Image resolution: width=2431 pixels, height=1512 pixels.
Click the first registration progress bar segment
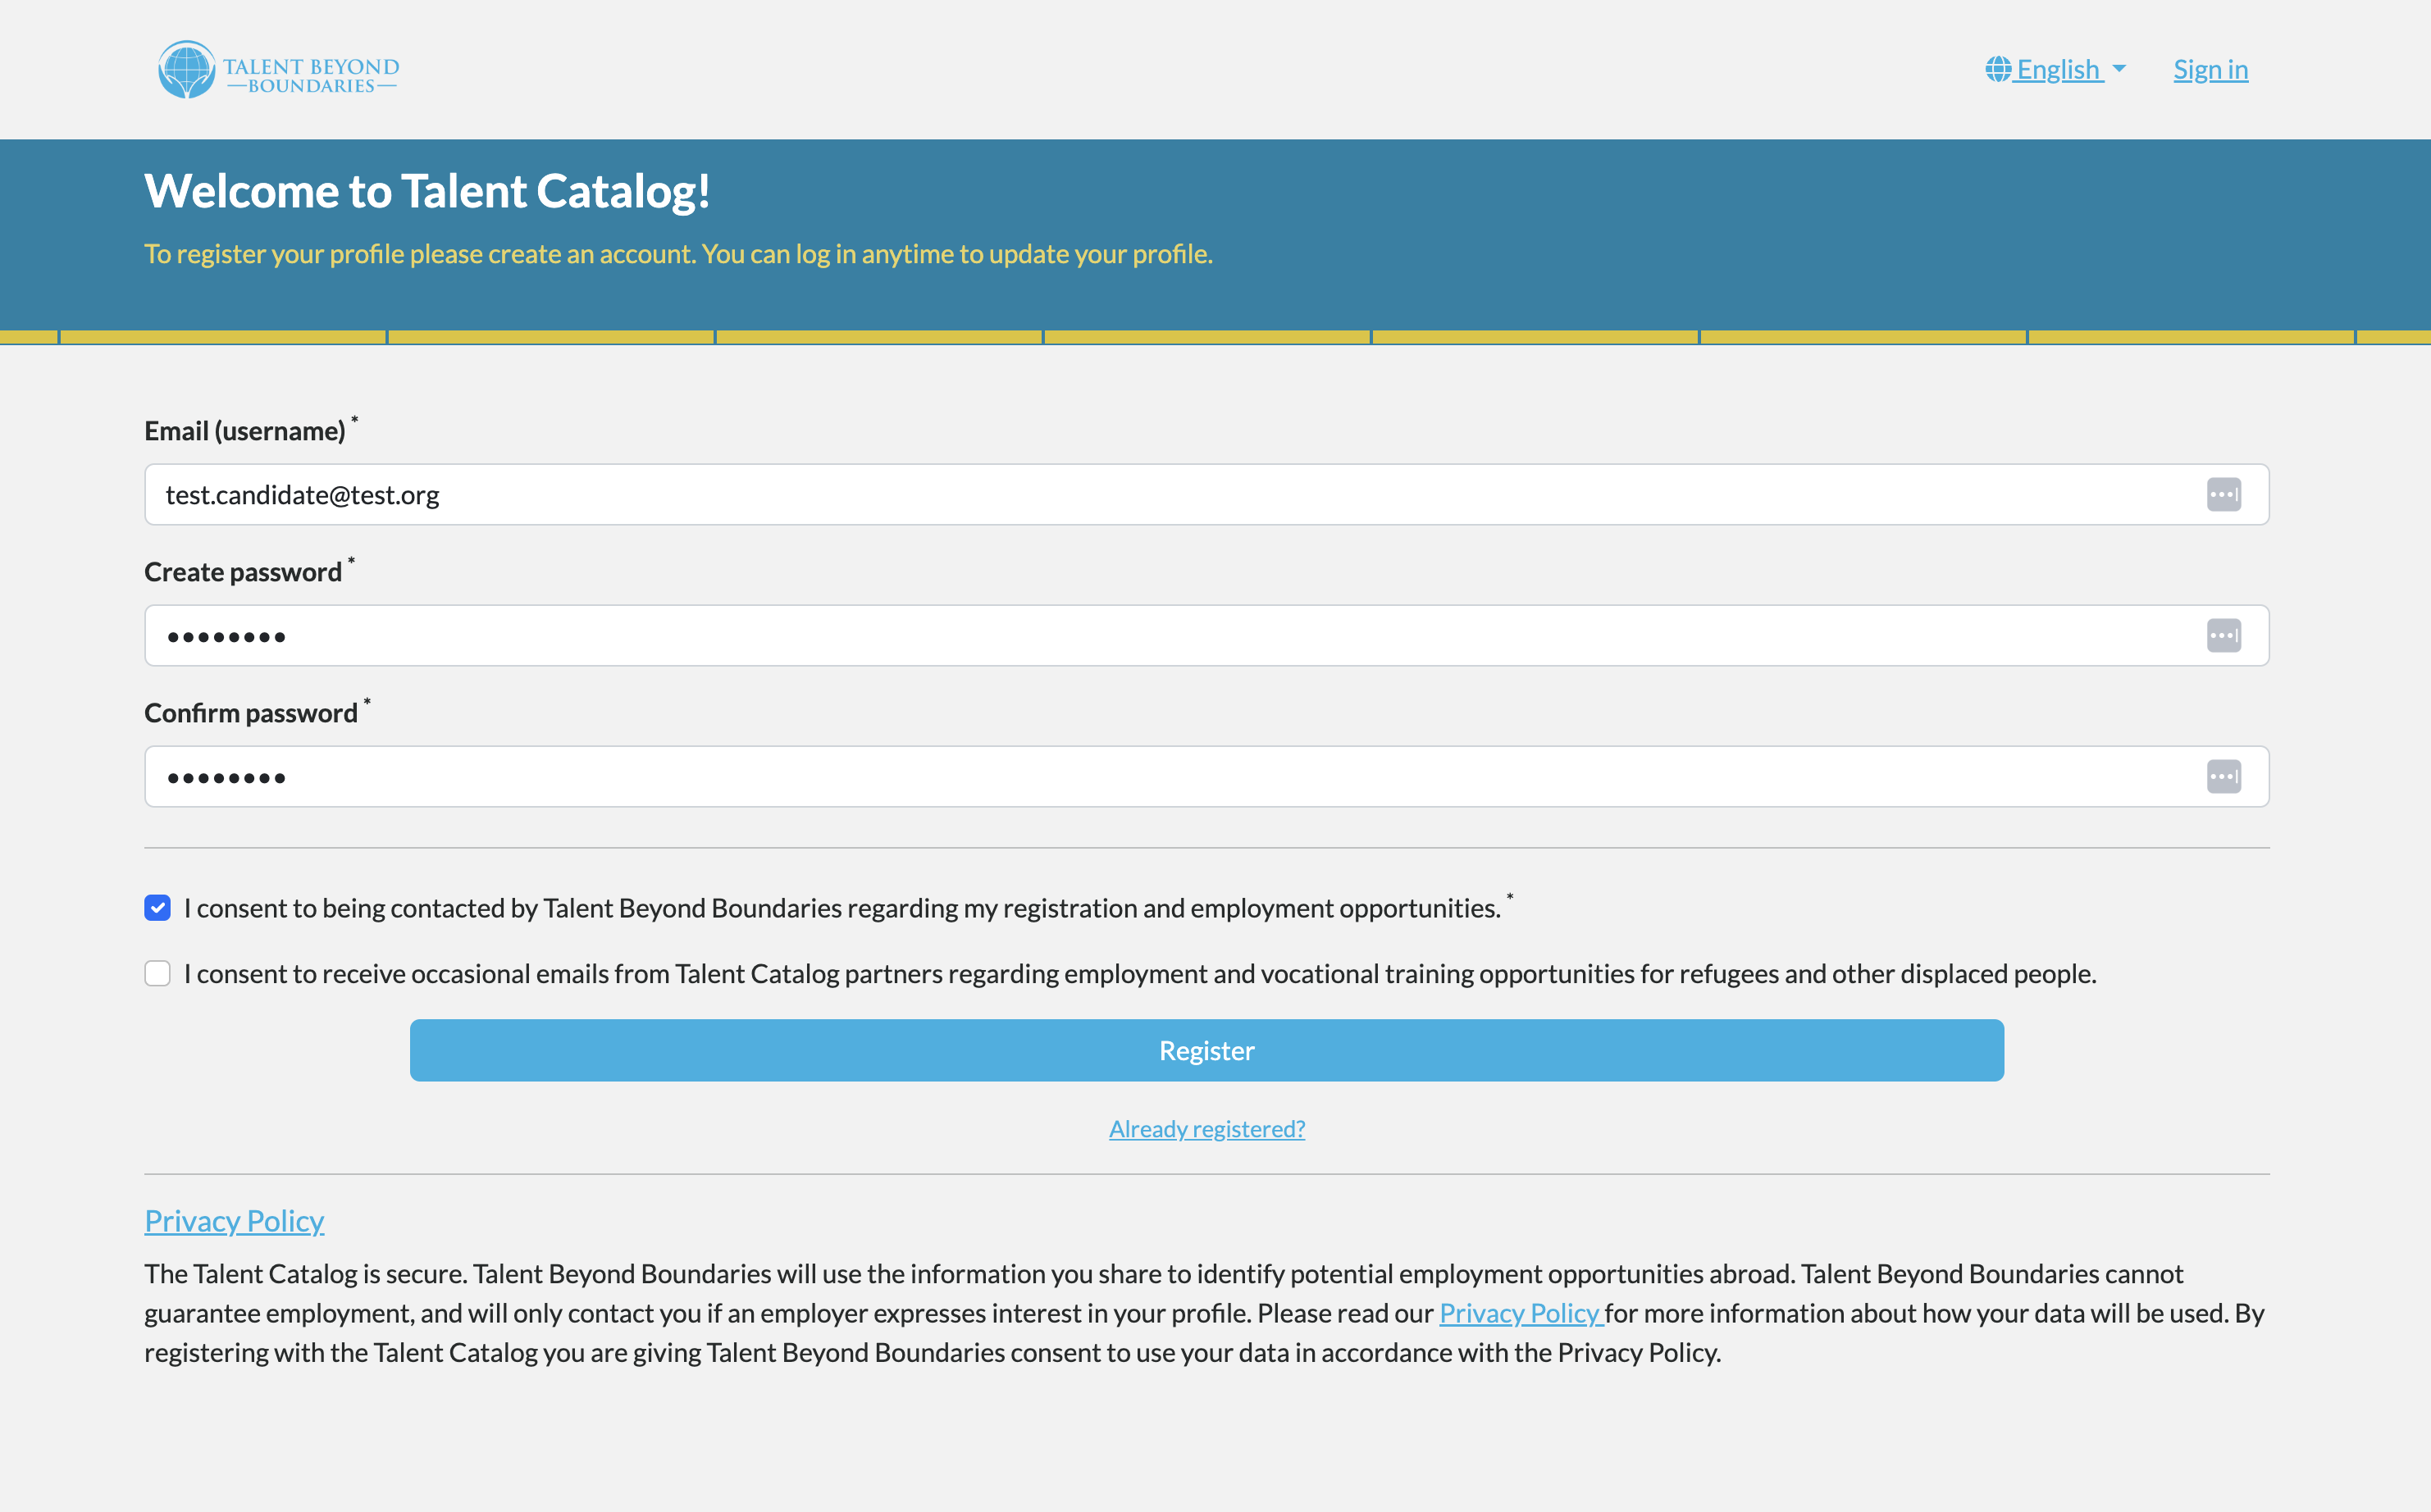(28, 337)
